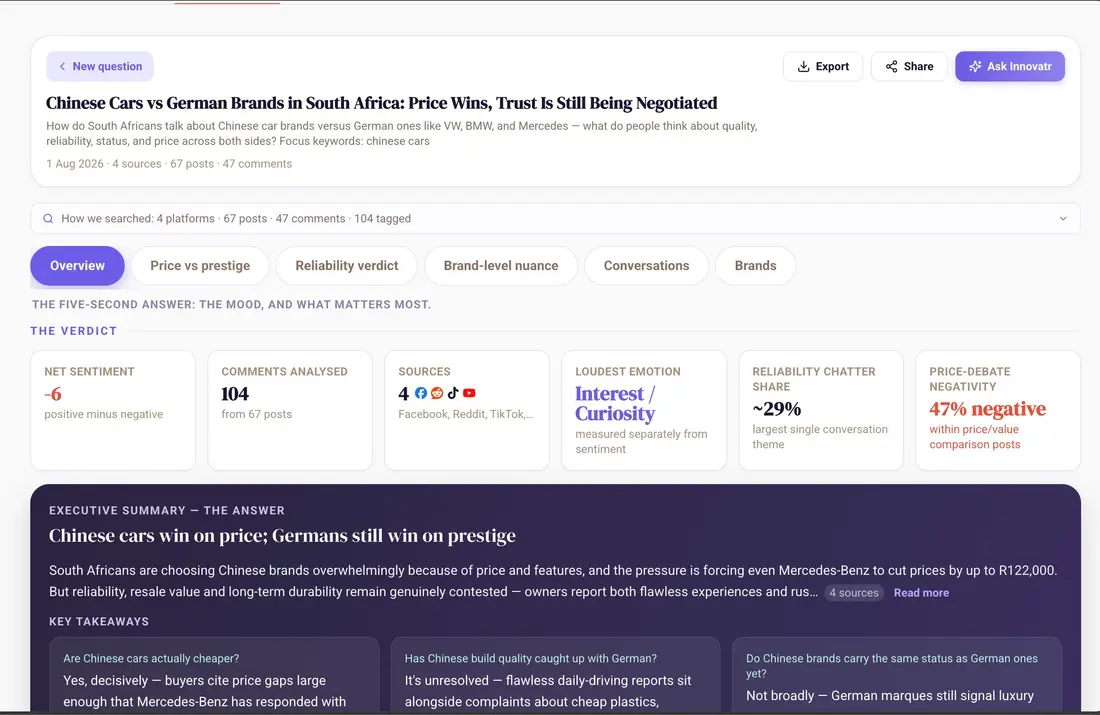Screen dimensions: 1100x715
Task: Click the report title about Chinese Cars
Action: pos(382,103)
